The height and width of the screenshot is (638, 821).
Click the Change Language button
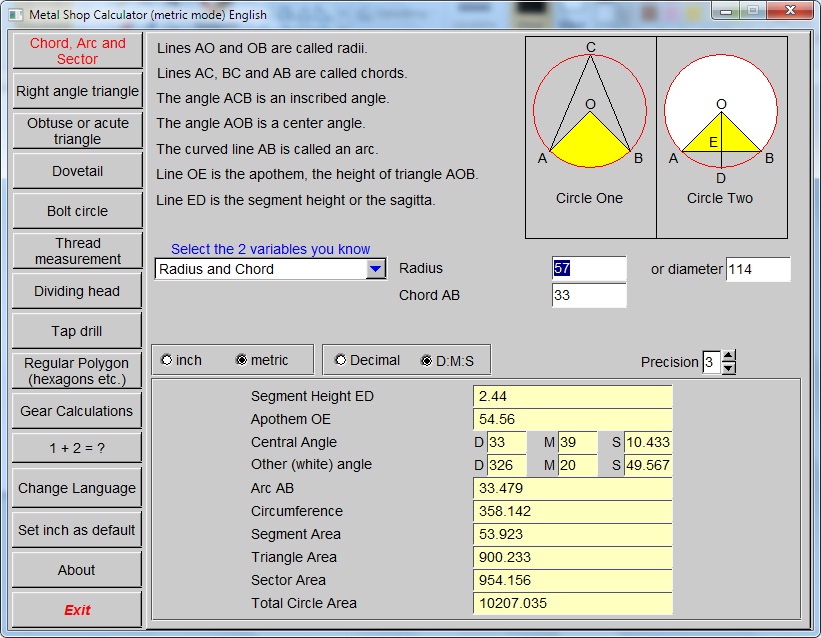click(77, 488)
